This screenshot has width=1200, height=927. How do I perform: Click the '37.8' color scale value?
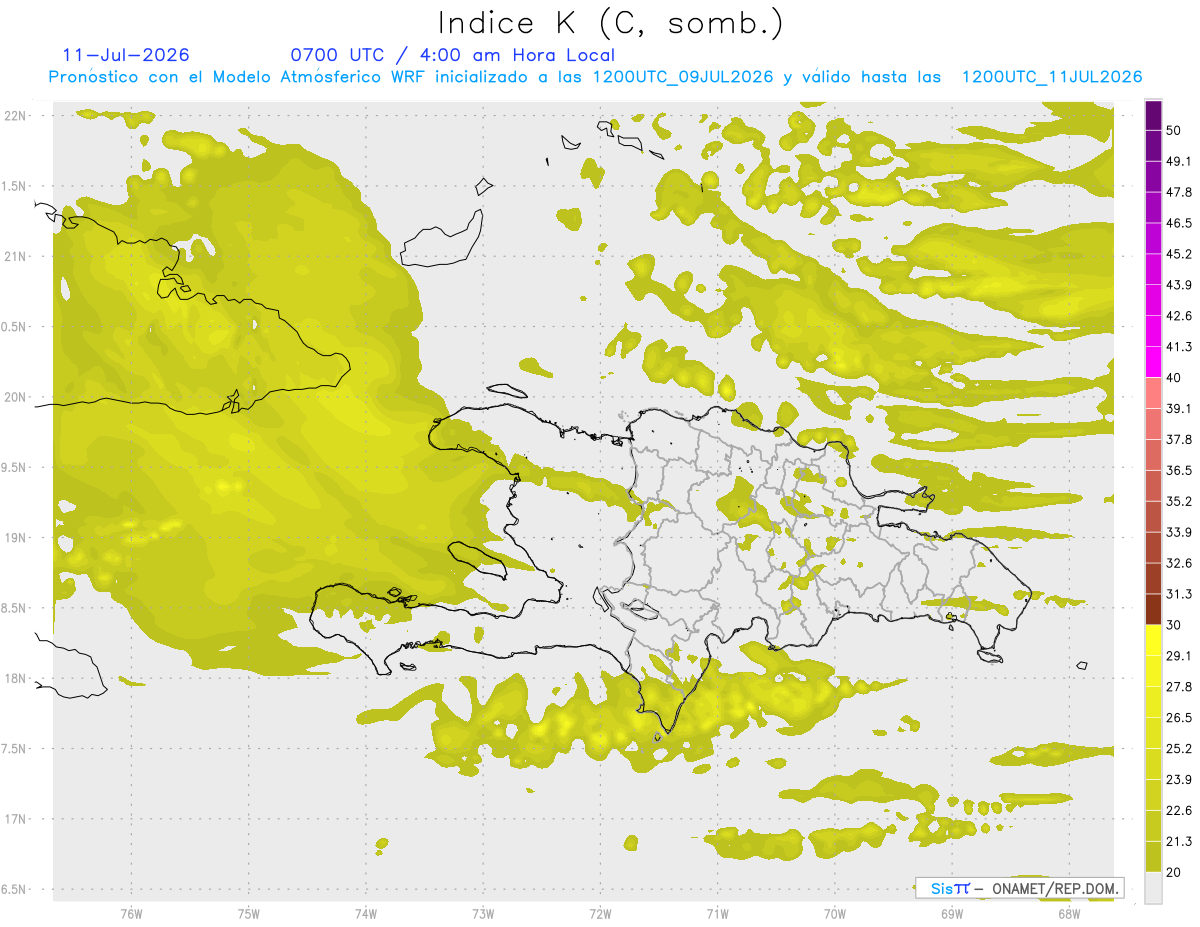1179,439
